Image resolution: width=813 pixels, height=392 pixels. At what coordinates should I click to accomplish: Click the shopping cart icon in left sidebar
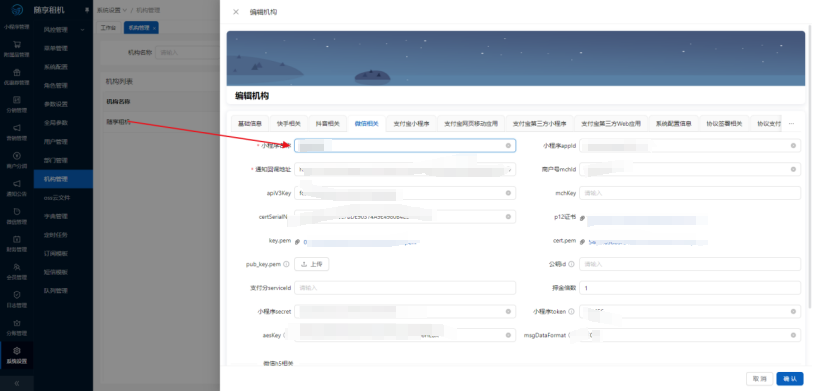[17, 45]
